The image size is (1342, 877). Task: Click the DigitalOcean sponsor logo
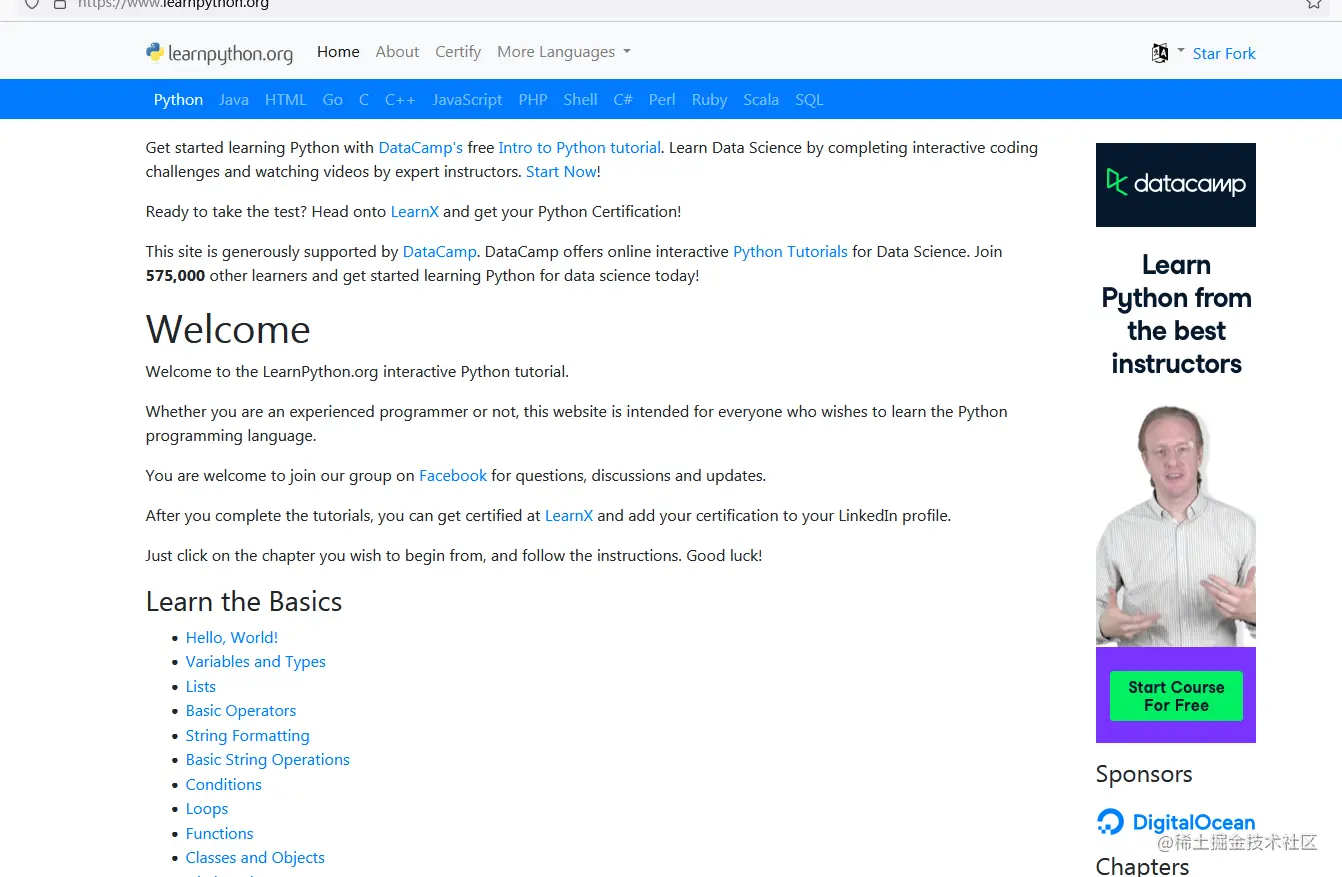click(x=1175, y=822)
